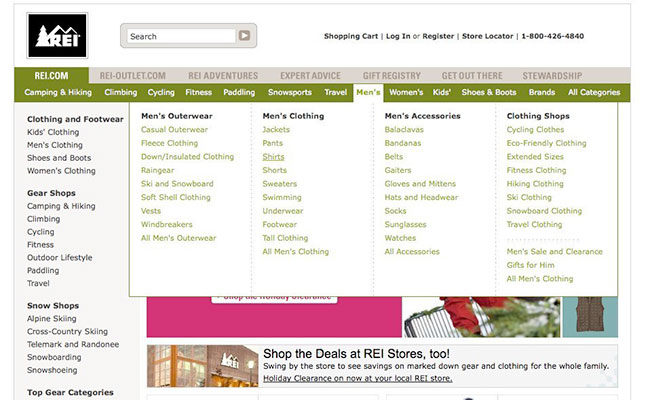This screenshot has width=650, height=400.
Task: Select Eco-Friendly Clothing link
Action: tap(547, 143)
